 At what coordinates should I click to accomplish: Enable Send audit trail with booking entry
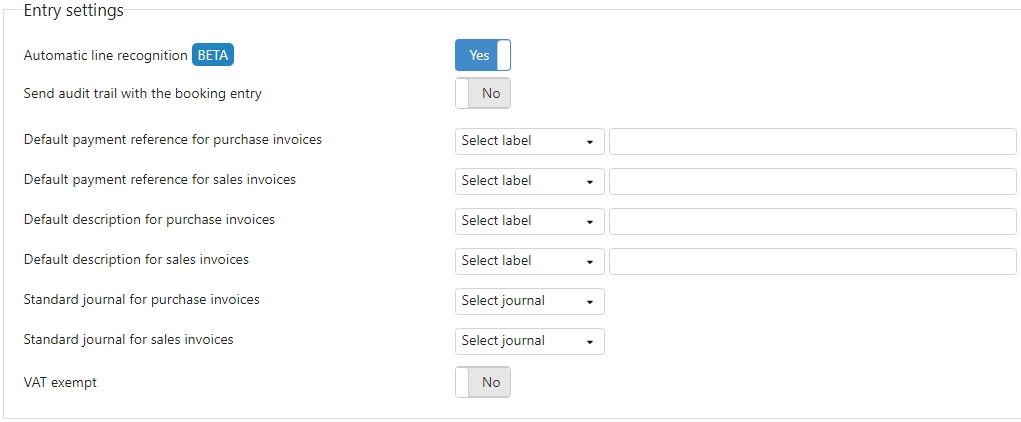(483, 93)
